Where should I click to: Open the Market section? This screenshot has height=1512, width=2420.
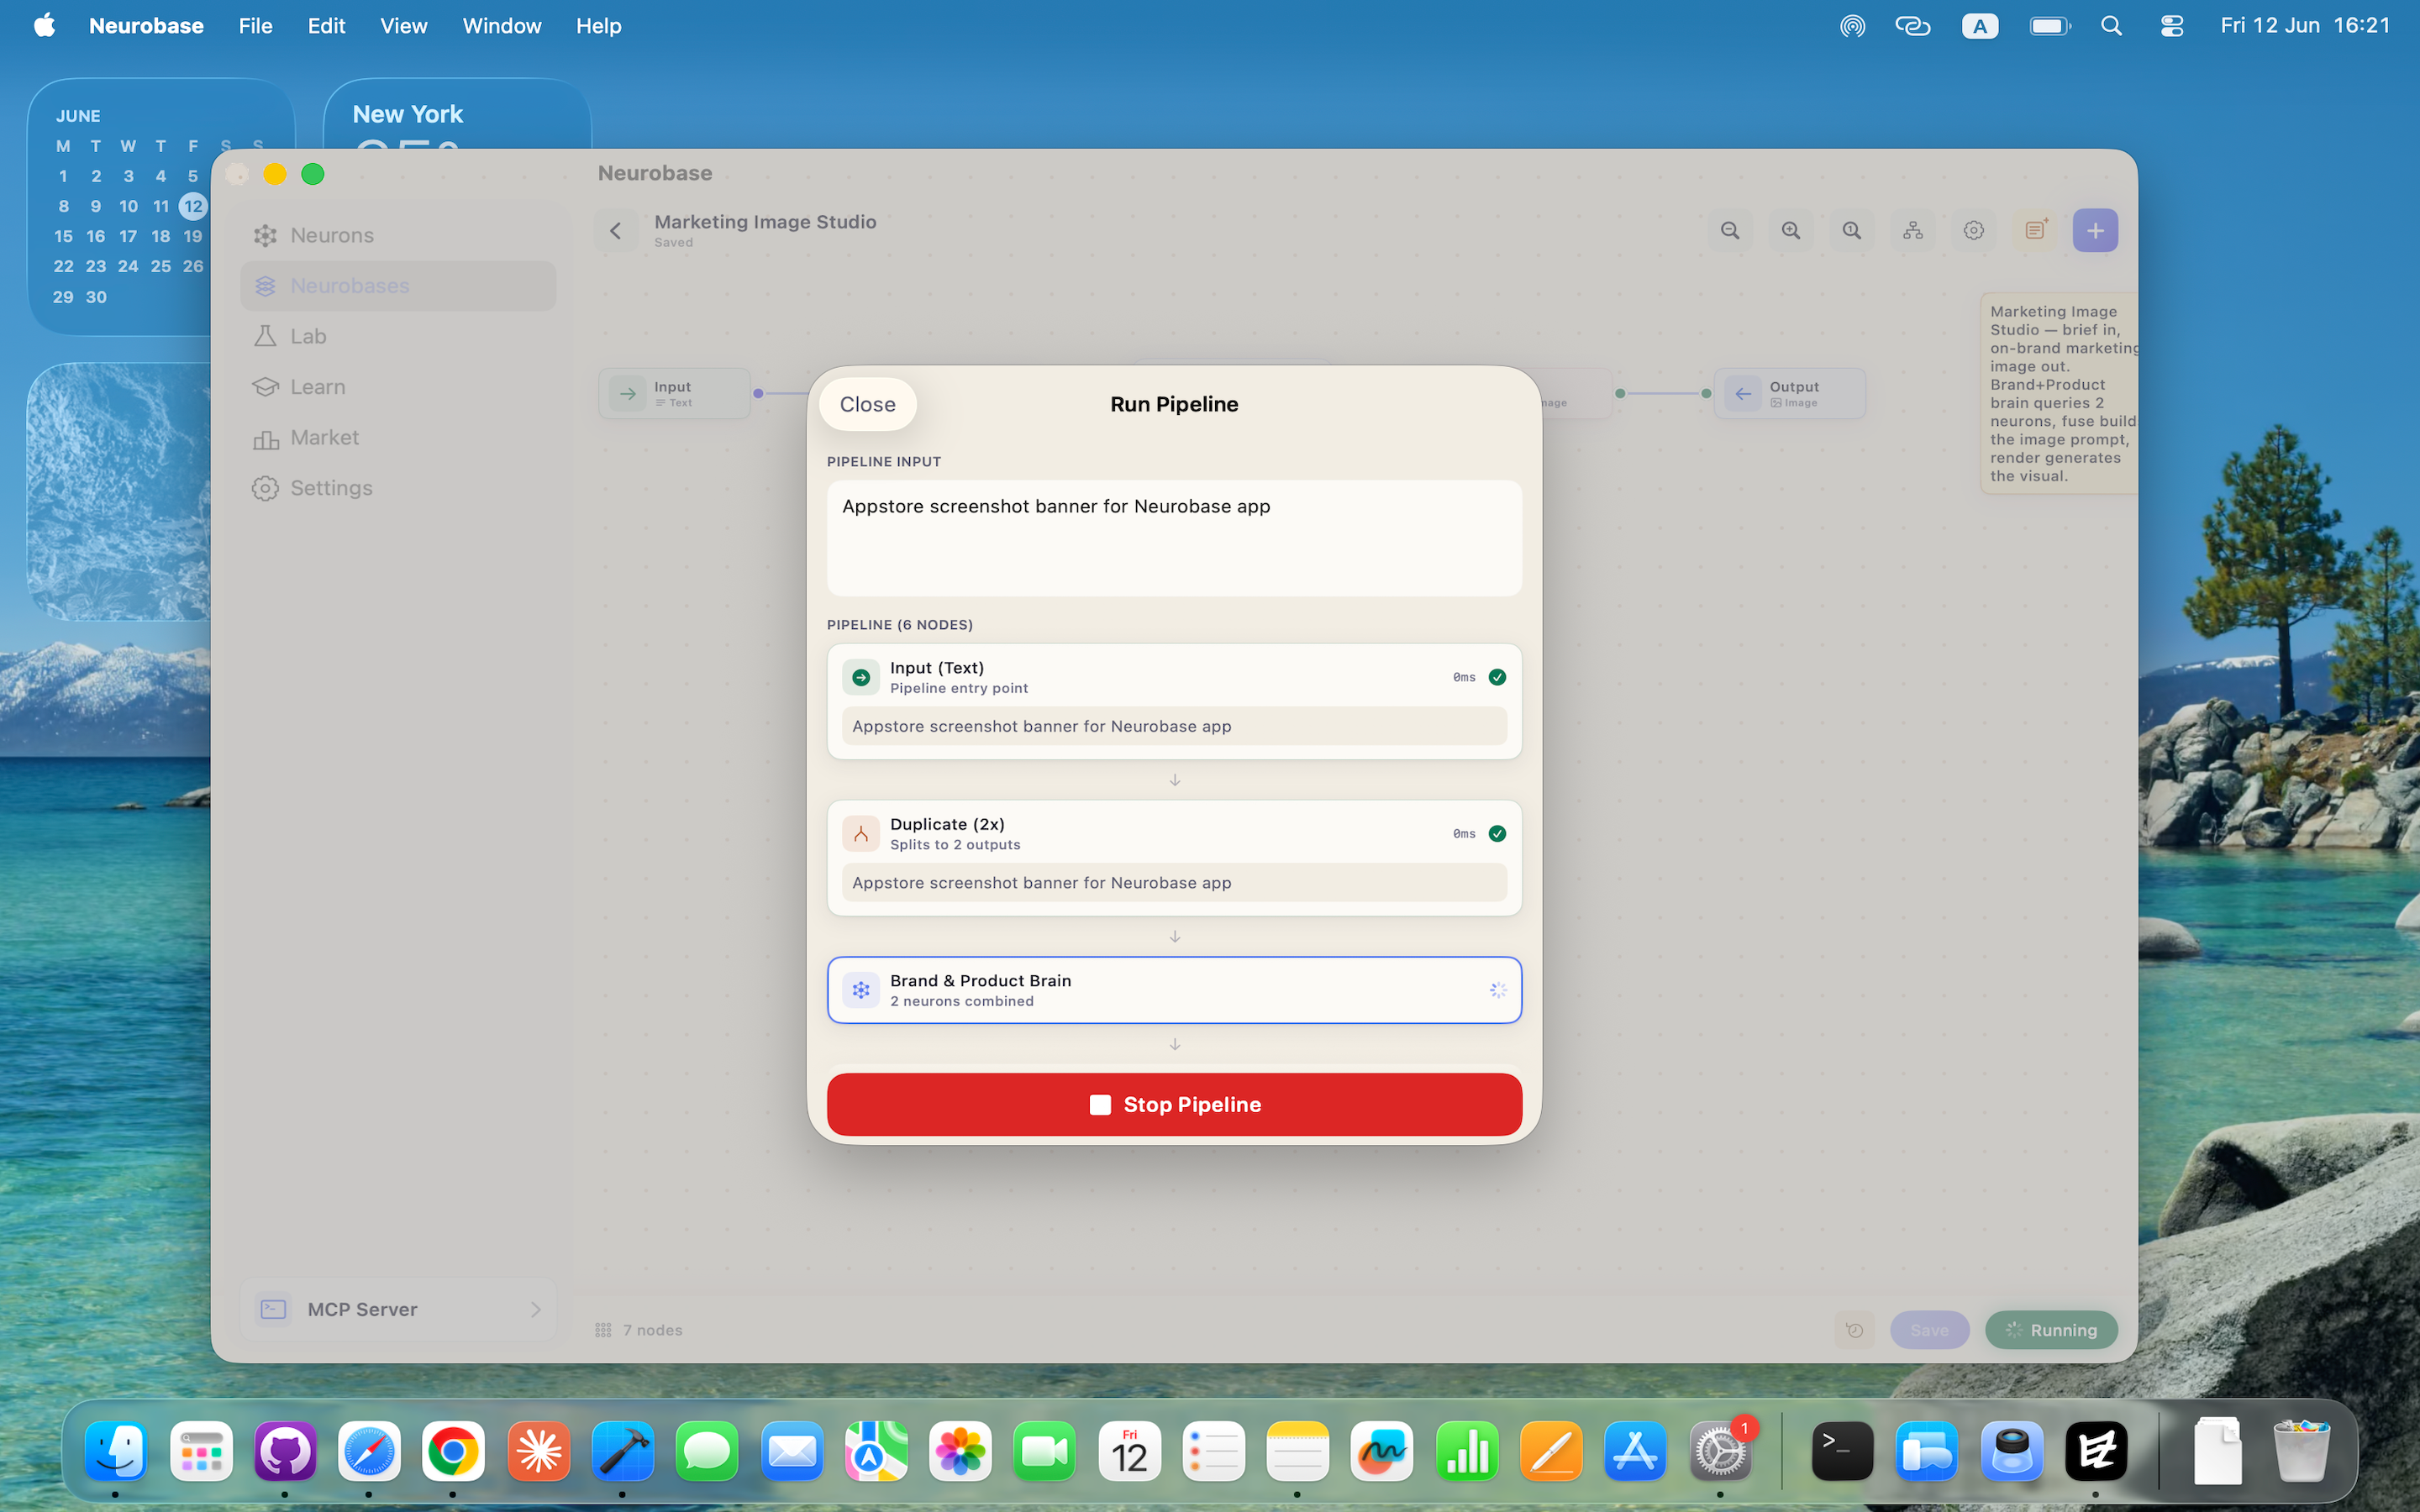pyautogui.click(x=398, y=437)
